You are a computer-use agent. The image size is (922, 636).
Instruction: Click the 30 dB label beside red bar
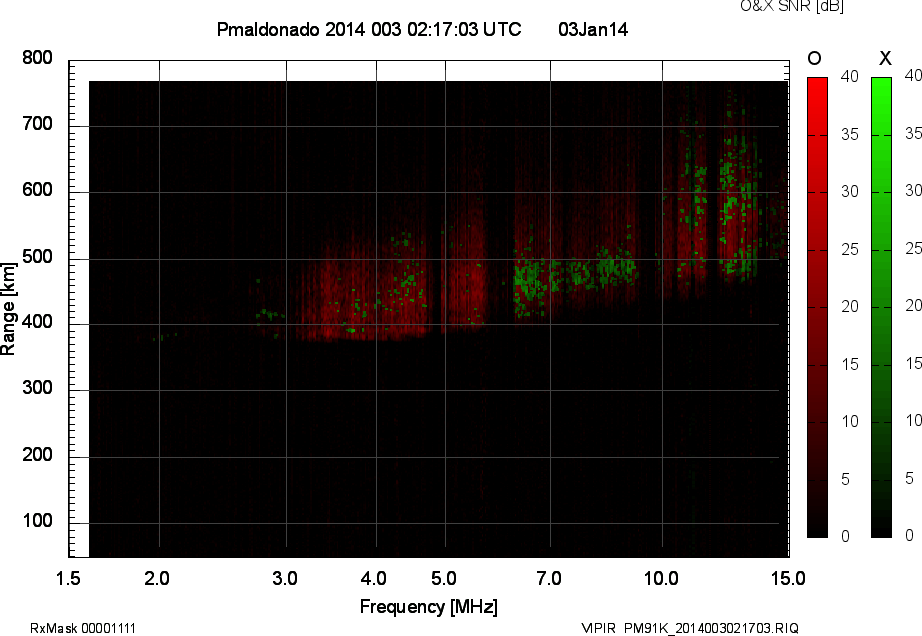coord(850,192)
